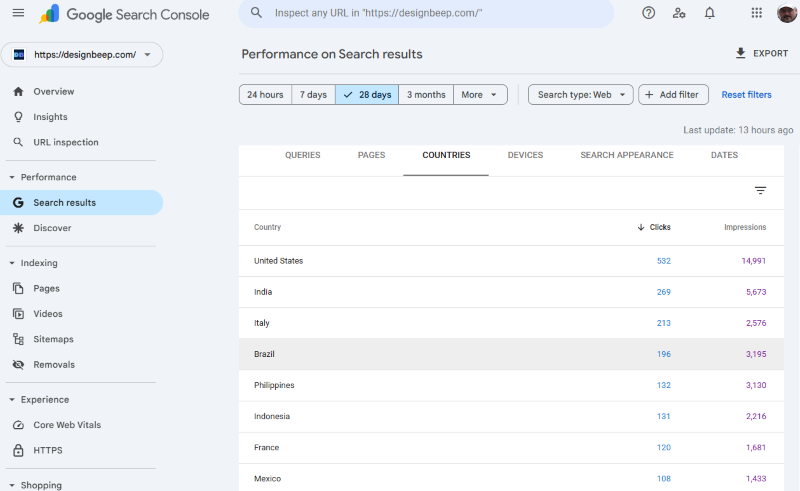Click the Add filter button
800x491 pixels.
[x=673, y=95]
